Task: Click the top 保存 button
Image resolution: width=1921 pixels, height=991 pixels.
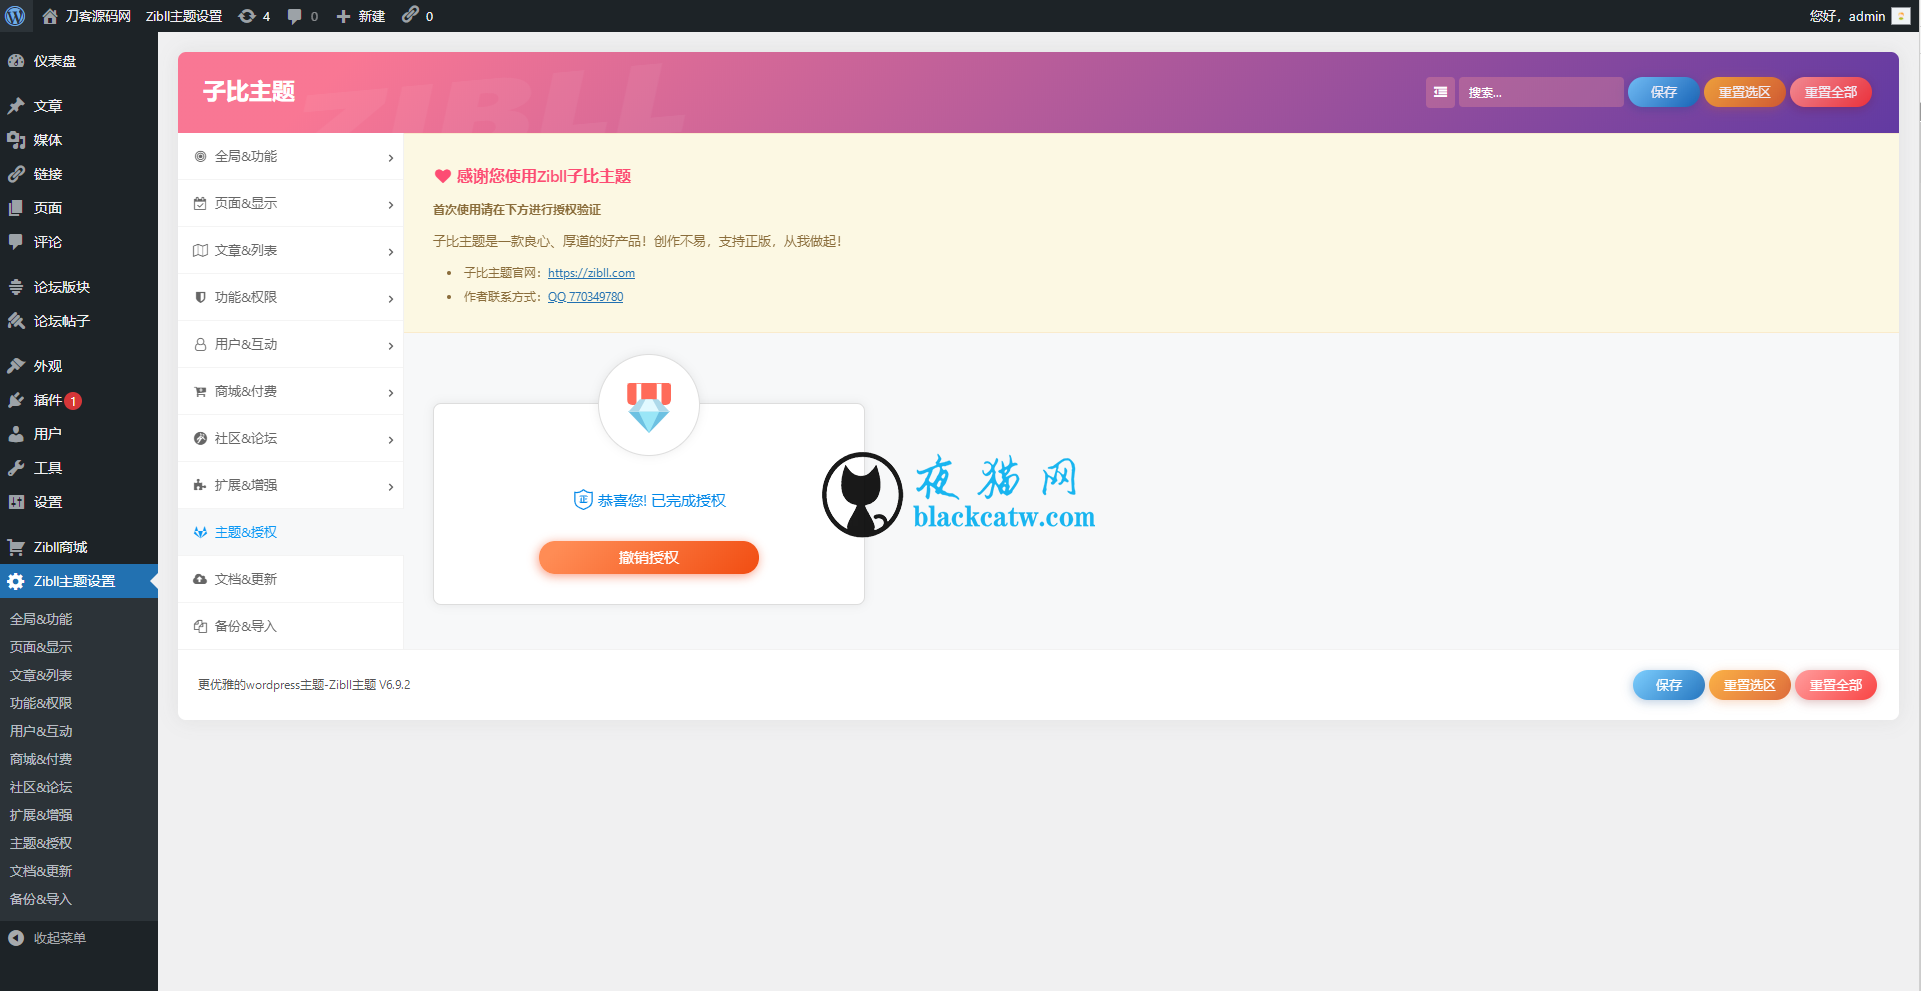Action: point(1663,92)
